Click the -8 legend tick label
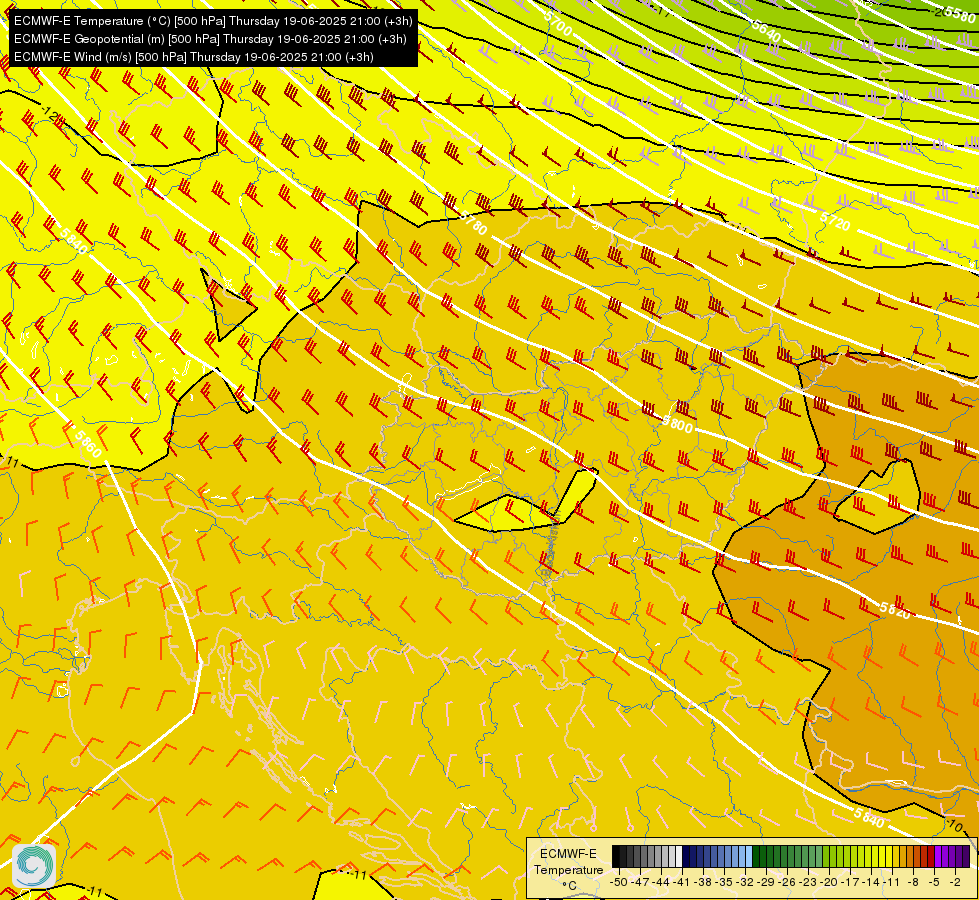This screenshot has height=900, width=979. 913,882
